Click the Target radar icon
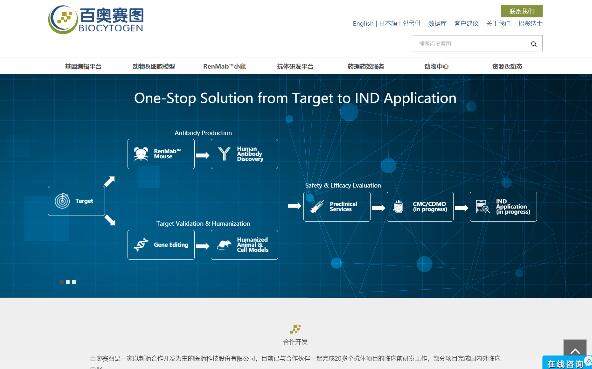Image resolution: width=592 pixels, height=369 pixels. [62, 201]
